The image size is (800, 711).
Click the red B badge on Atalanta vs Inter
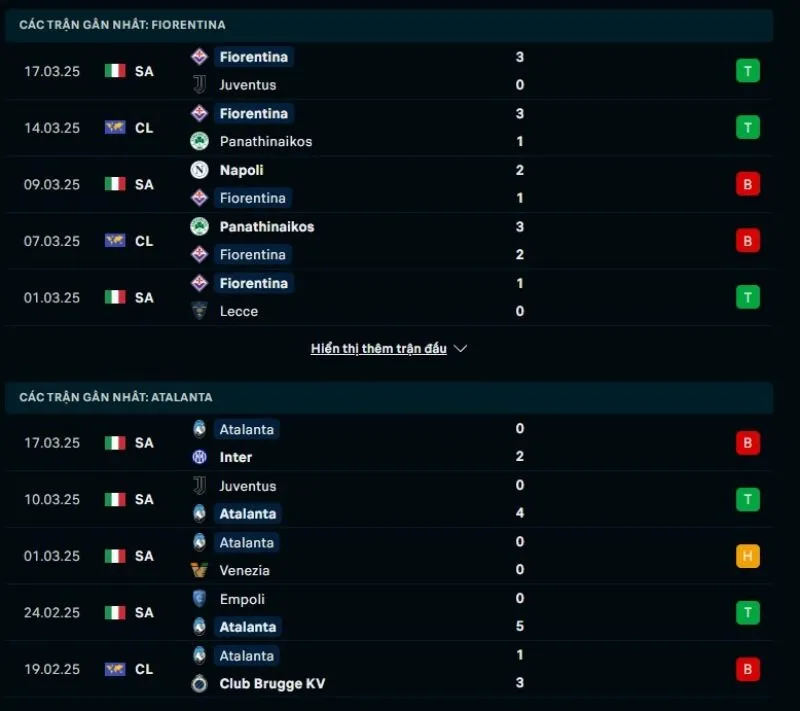pos(747,442)
